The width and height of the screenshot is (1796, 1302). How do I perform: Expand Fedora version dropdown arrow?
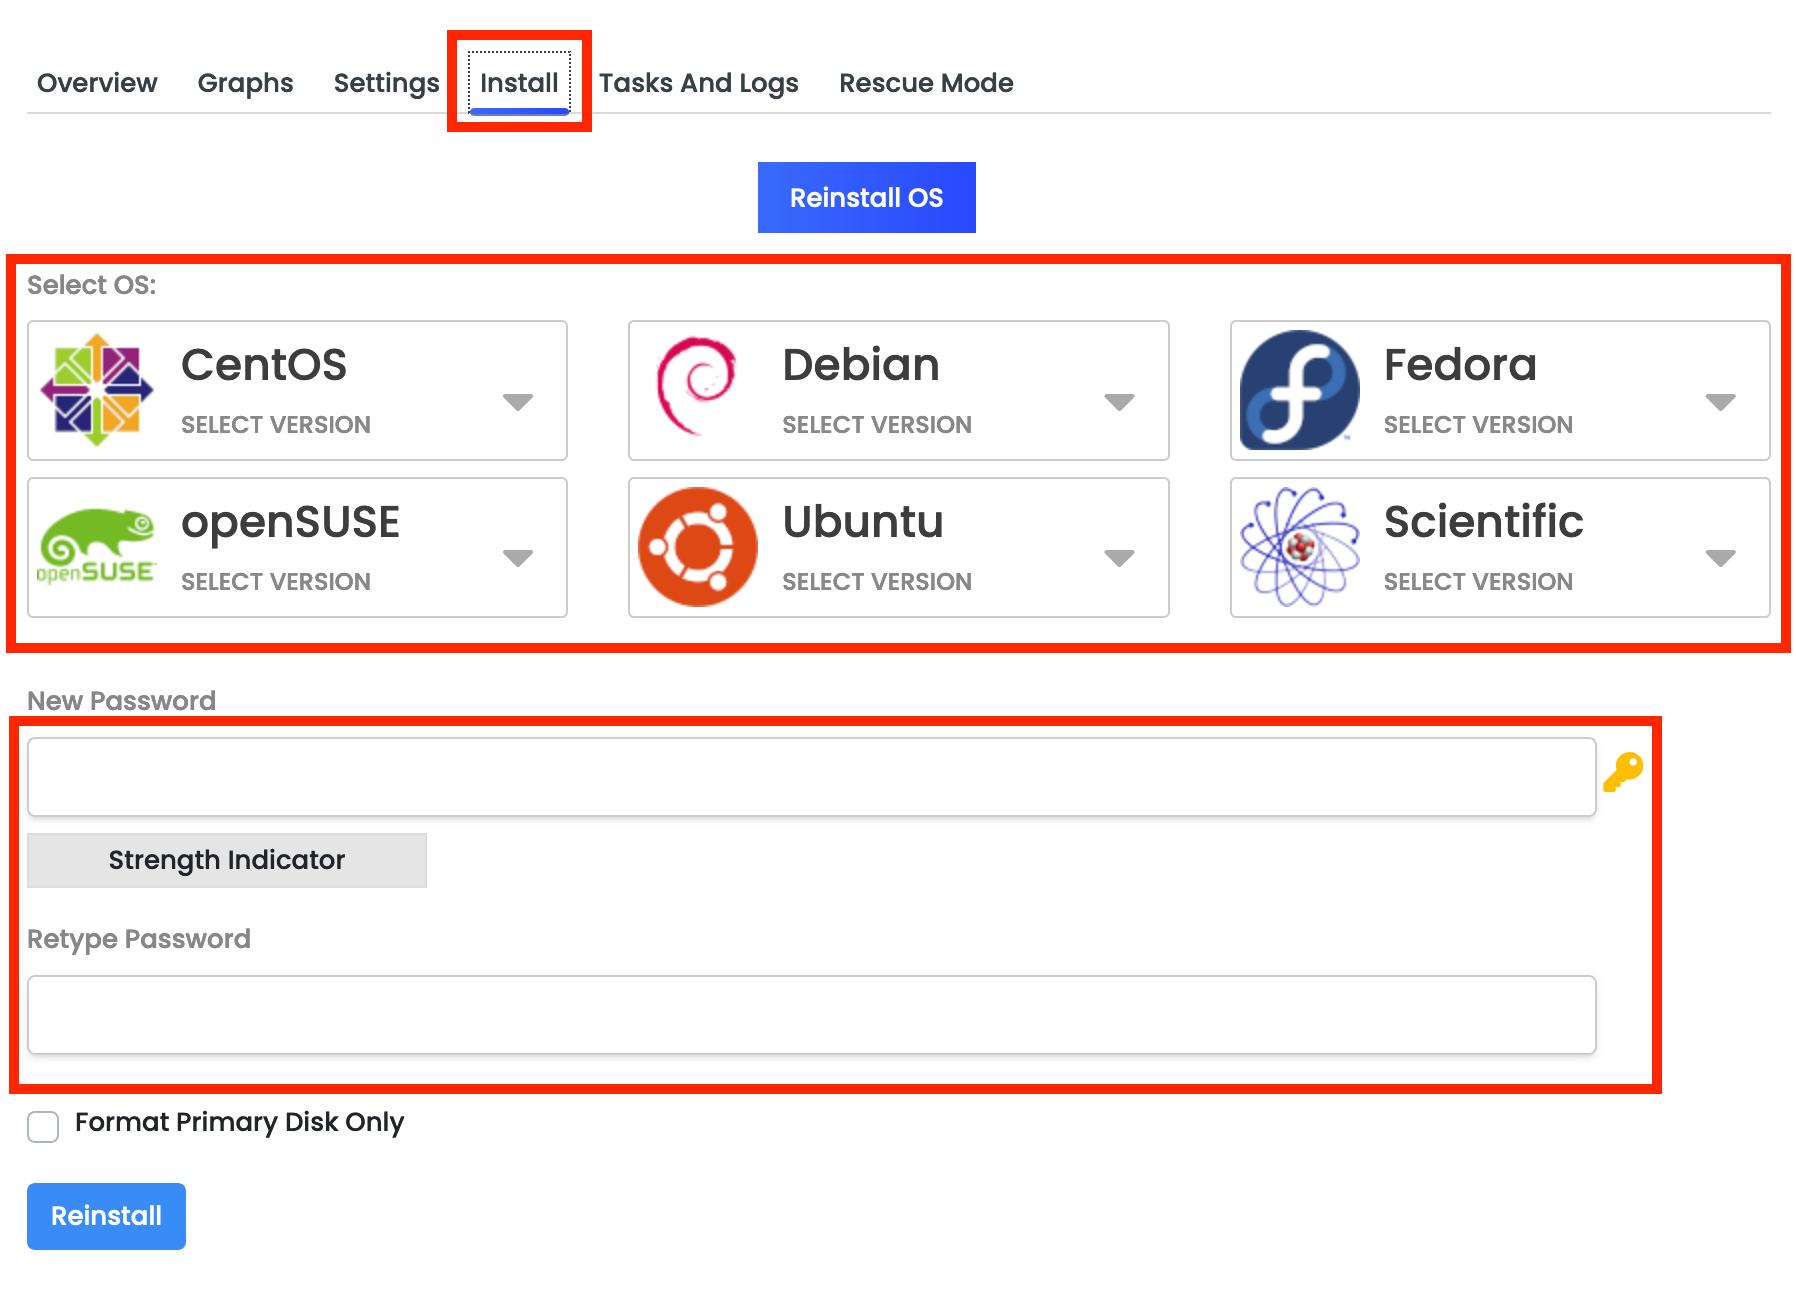point(1720,402)
